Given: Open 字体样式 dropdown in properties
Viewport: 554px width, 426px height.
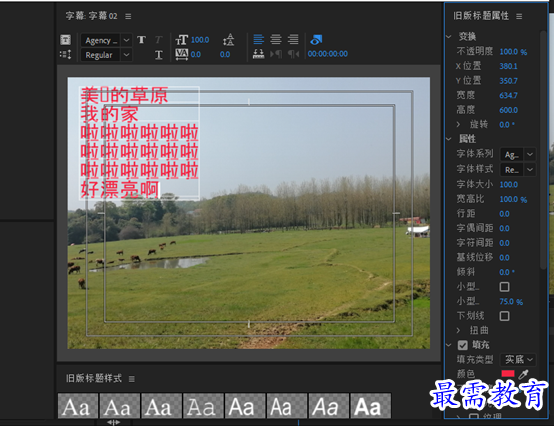Looking at the screenshot, I should pos(518,170).
